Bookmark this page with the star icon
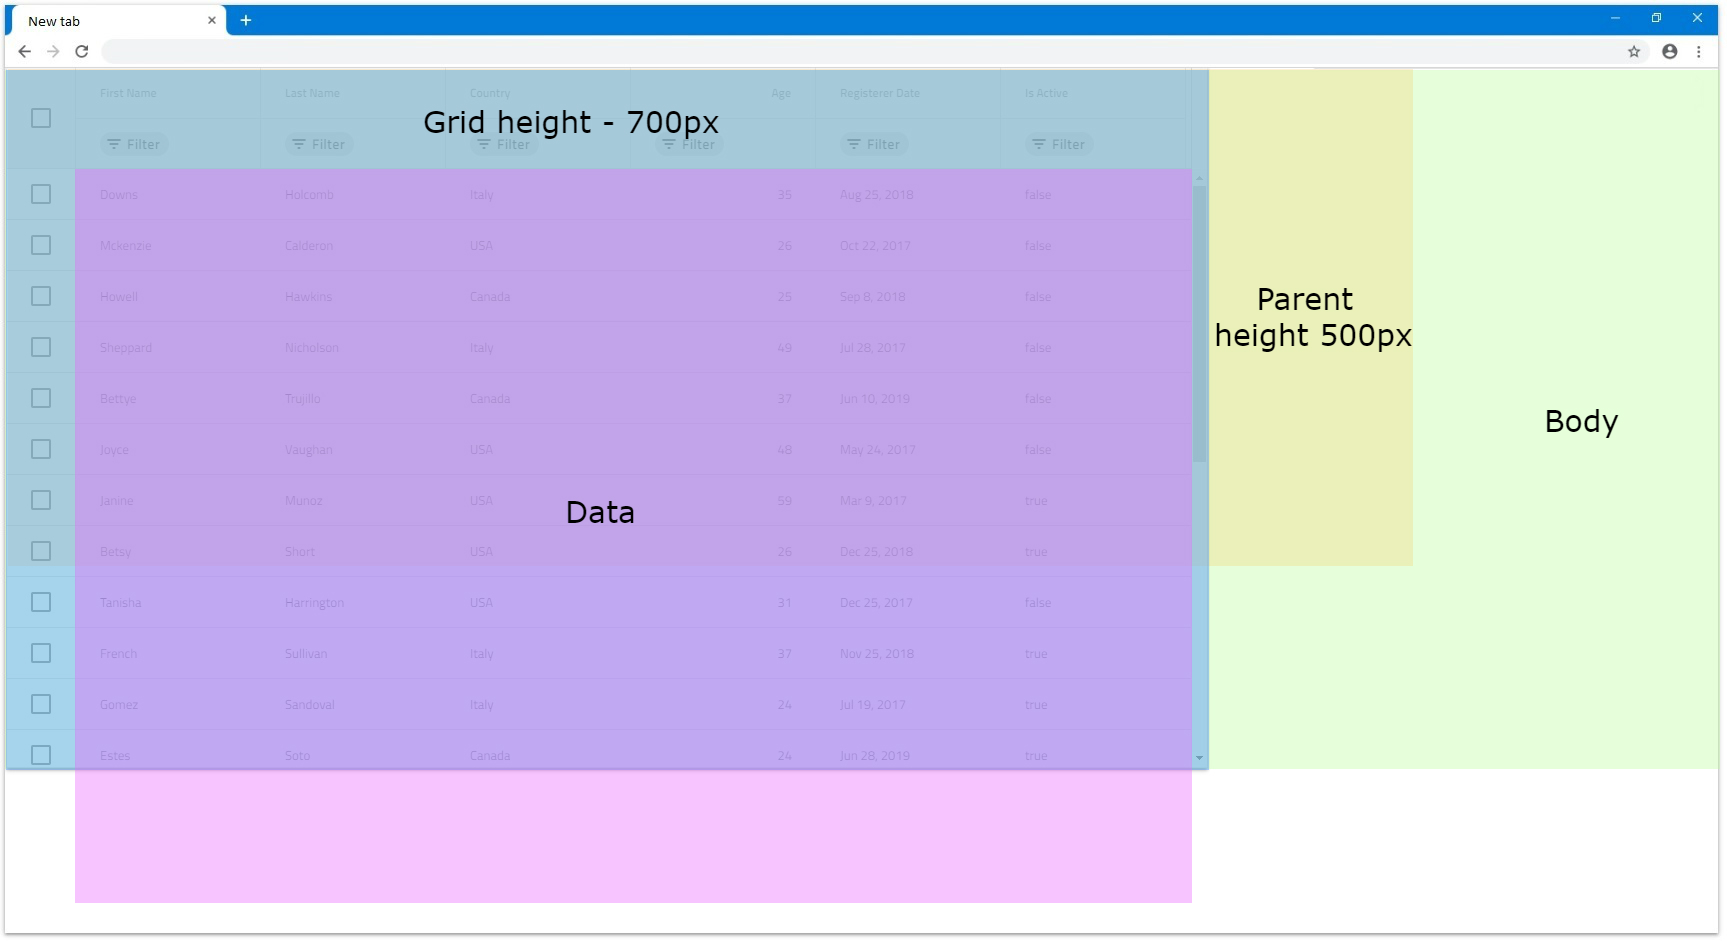Image resolution: width=1727 pixels, height=941 pixels. 1634,51
